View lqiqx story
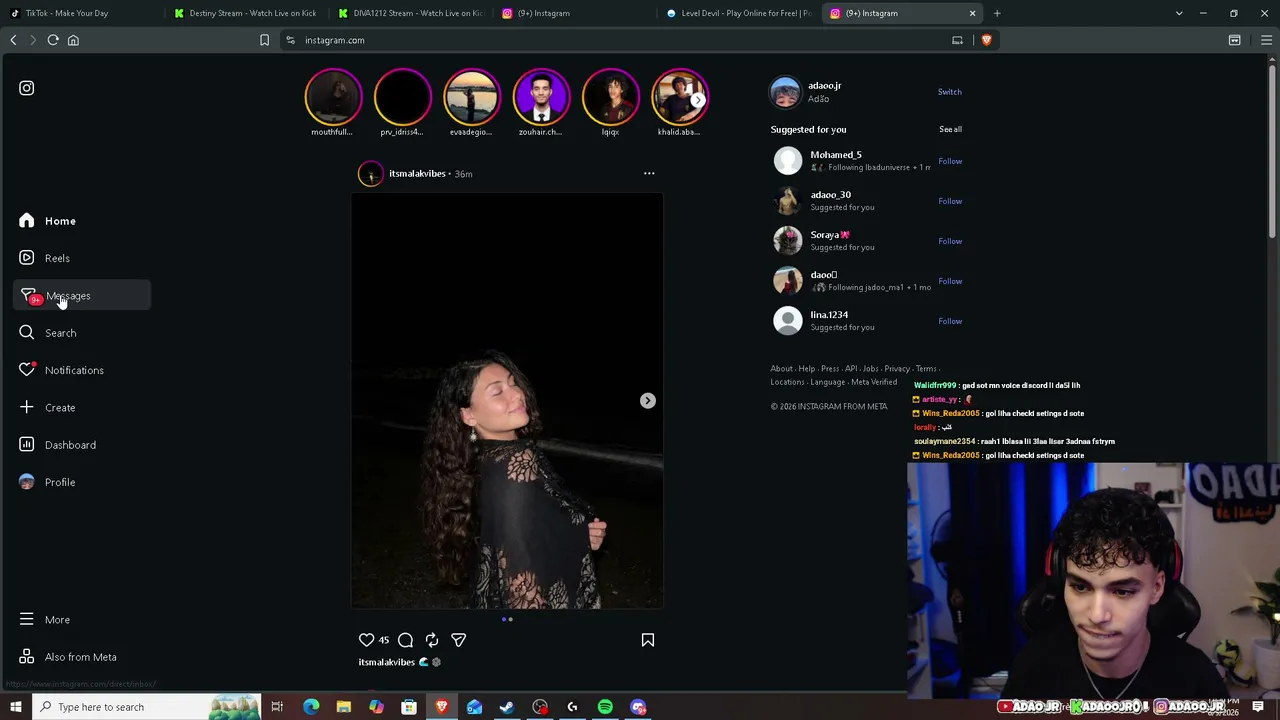1280x720 pixels. point(610,97)
